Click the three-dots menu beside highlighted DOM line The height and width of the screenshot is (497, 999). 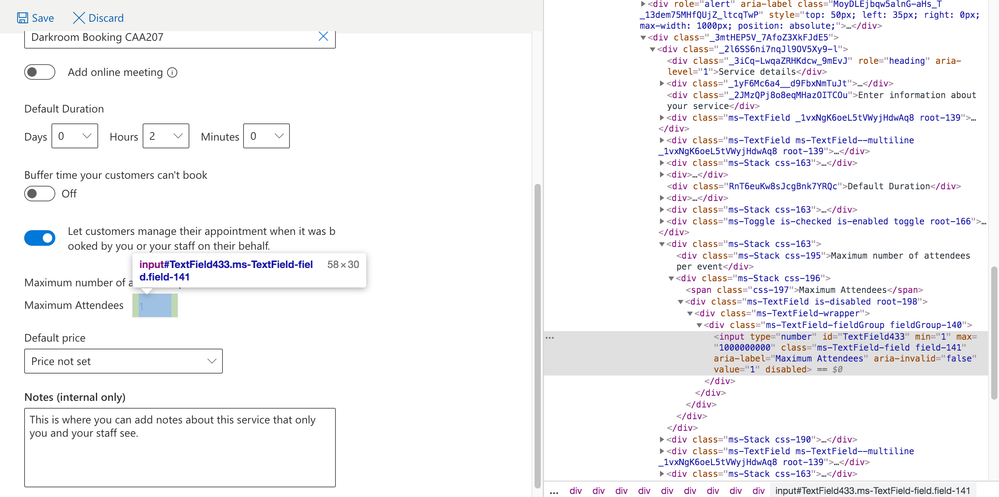tap(551, 338)
